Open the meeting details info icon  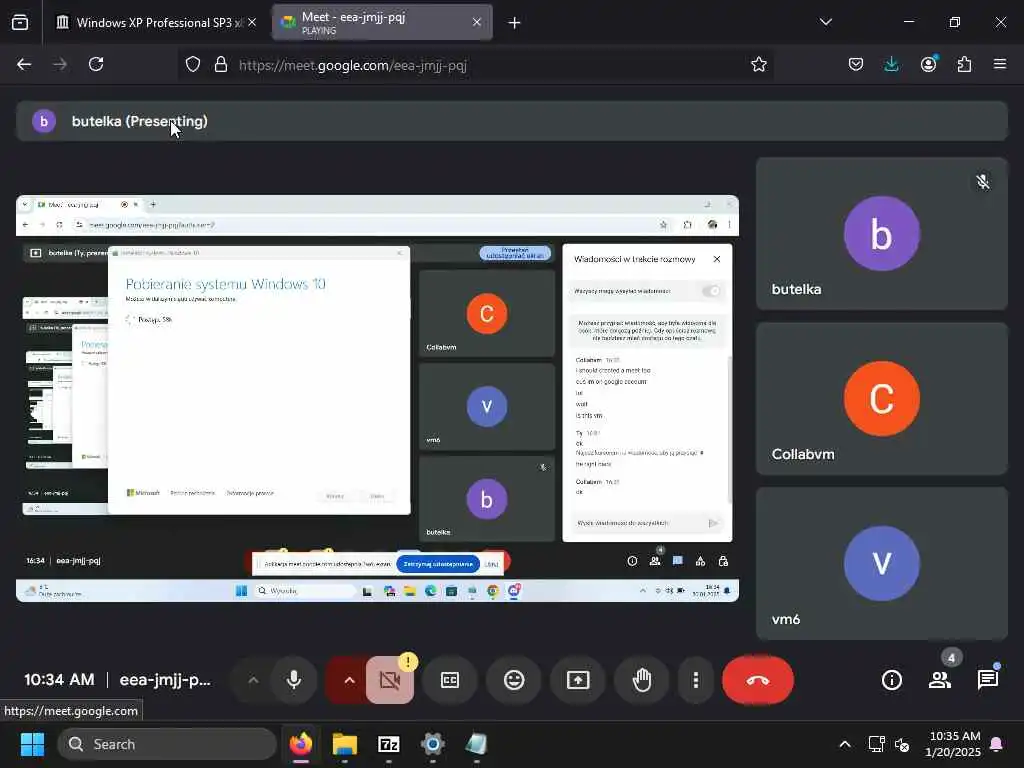click(x=891, y=680)
